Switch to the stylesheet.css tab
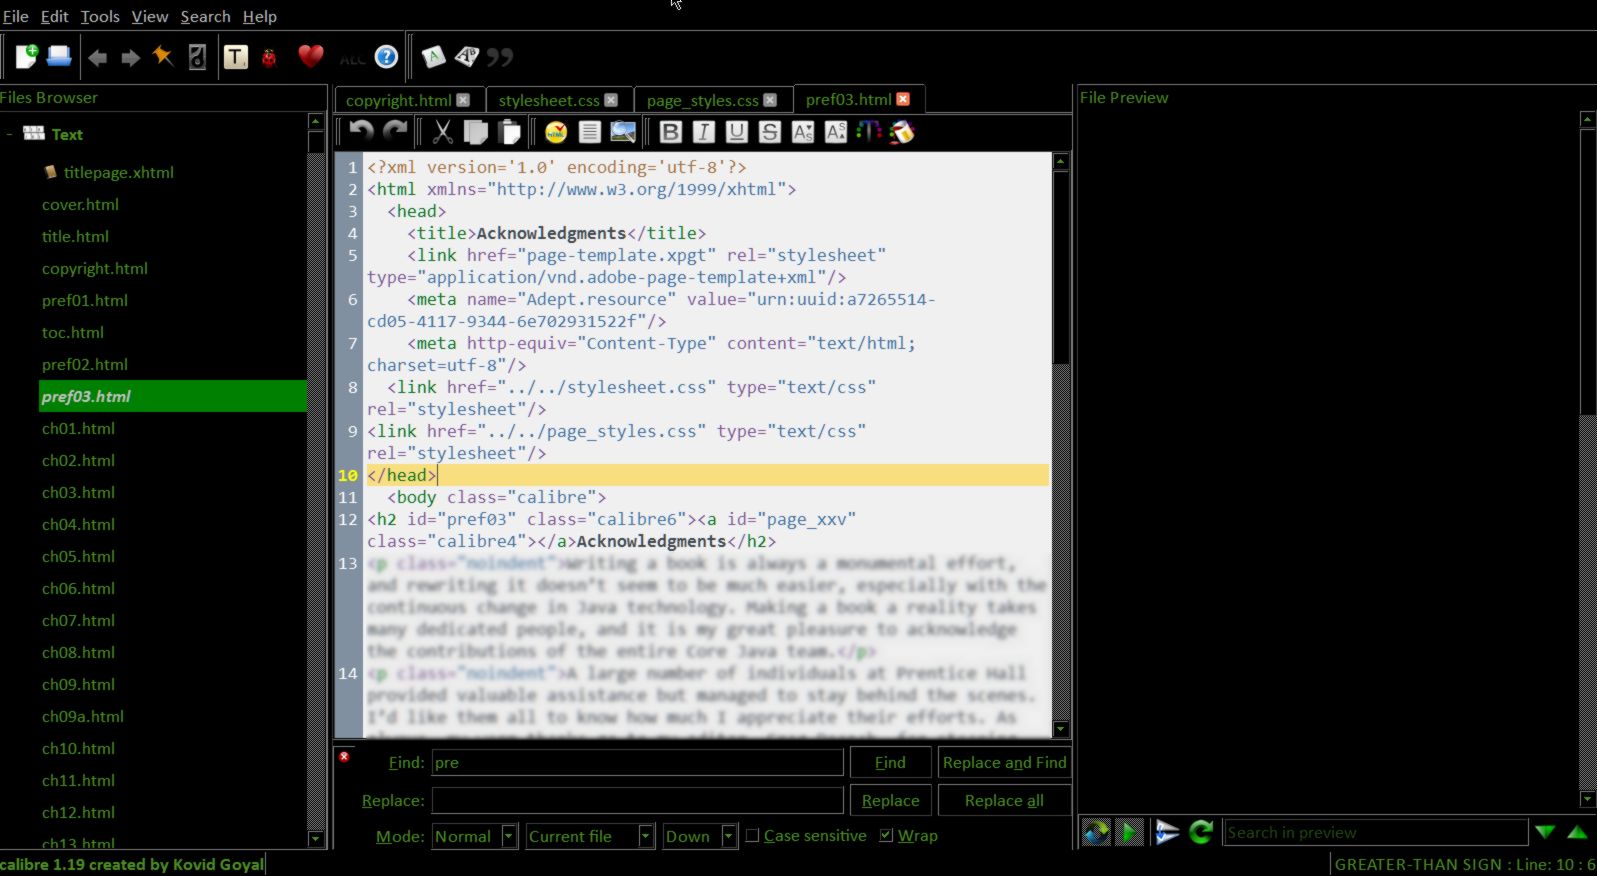1597x876 pixels. [x=549, y=100]
